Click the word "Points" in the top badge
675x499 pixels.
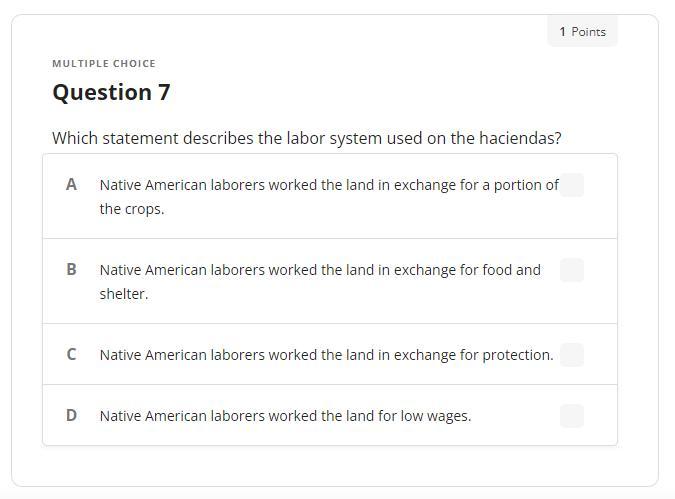pos(589,32)
